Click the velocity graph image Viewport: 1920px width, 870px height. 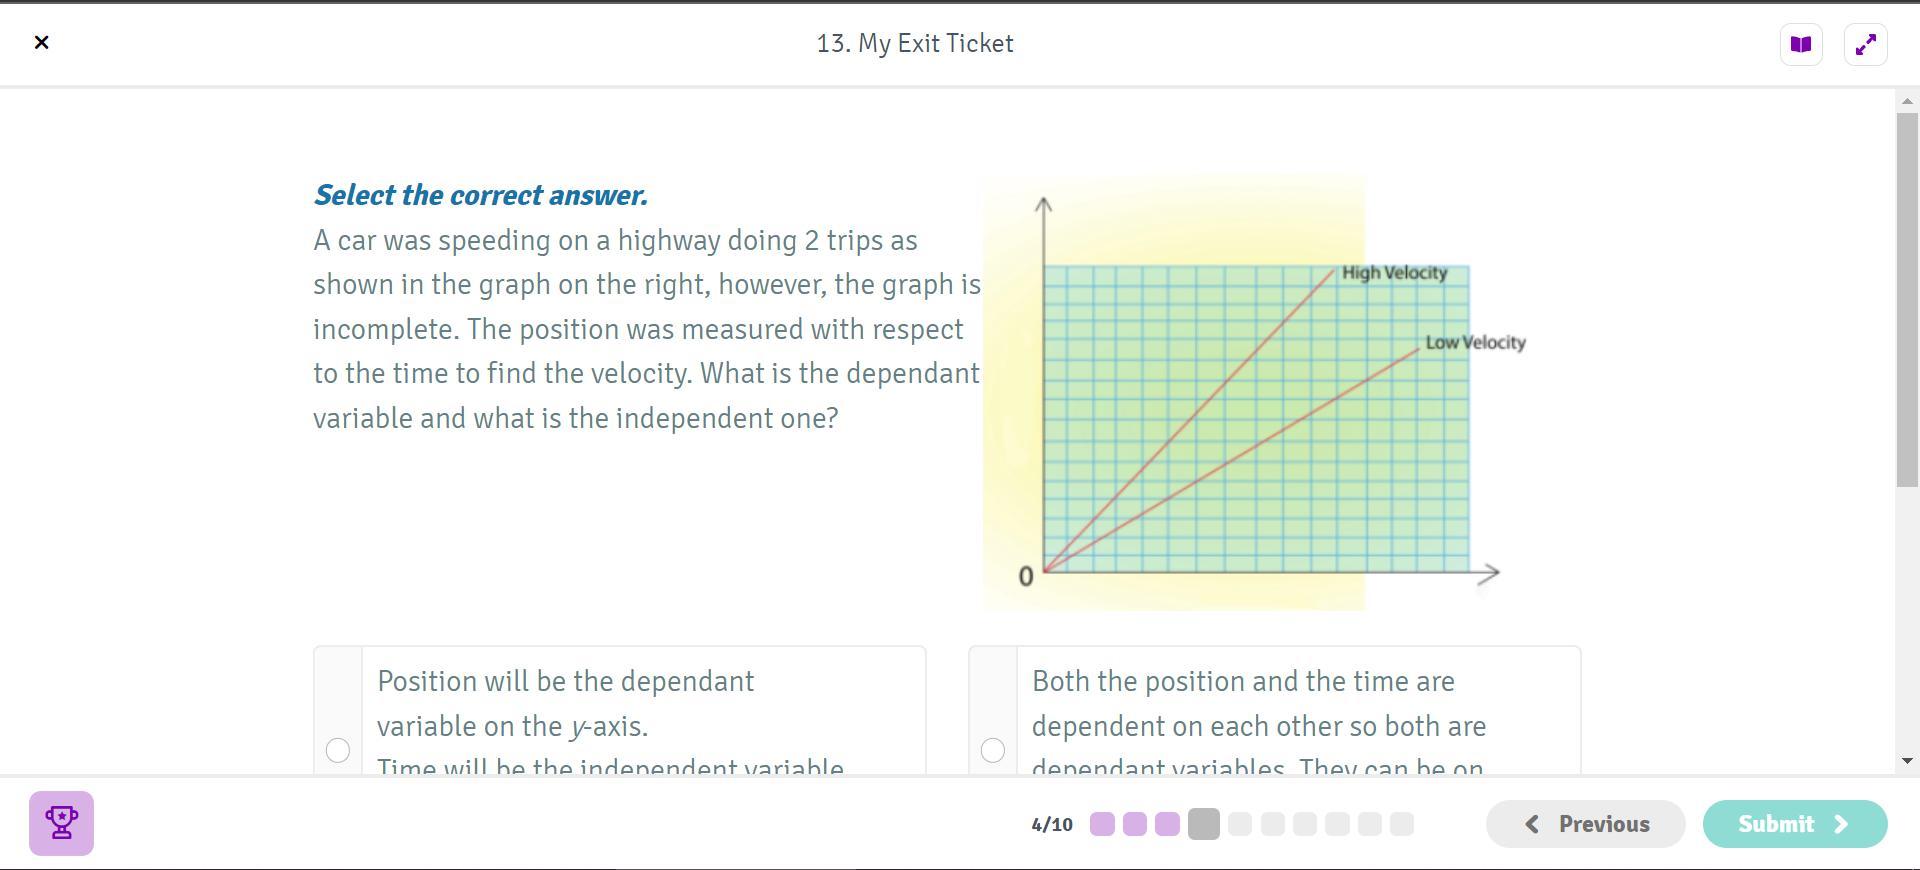click(x=1255, y=420)
